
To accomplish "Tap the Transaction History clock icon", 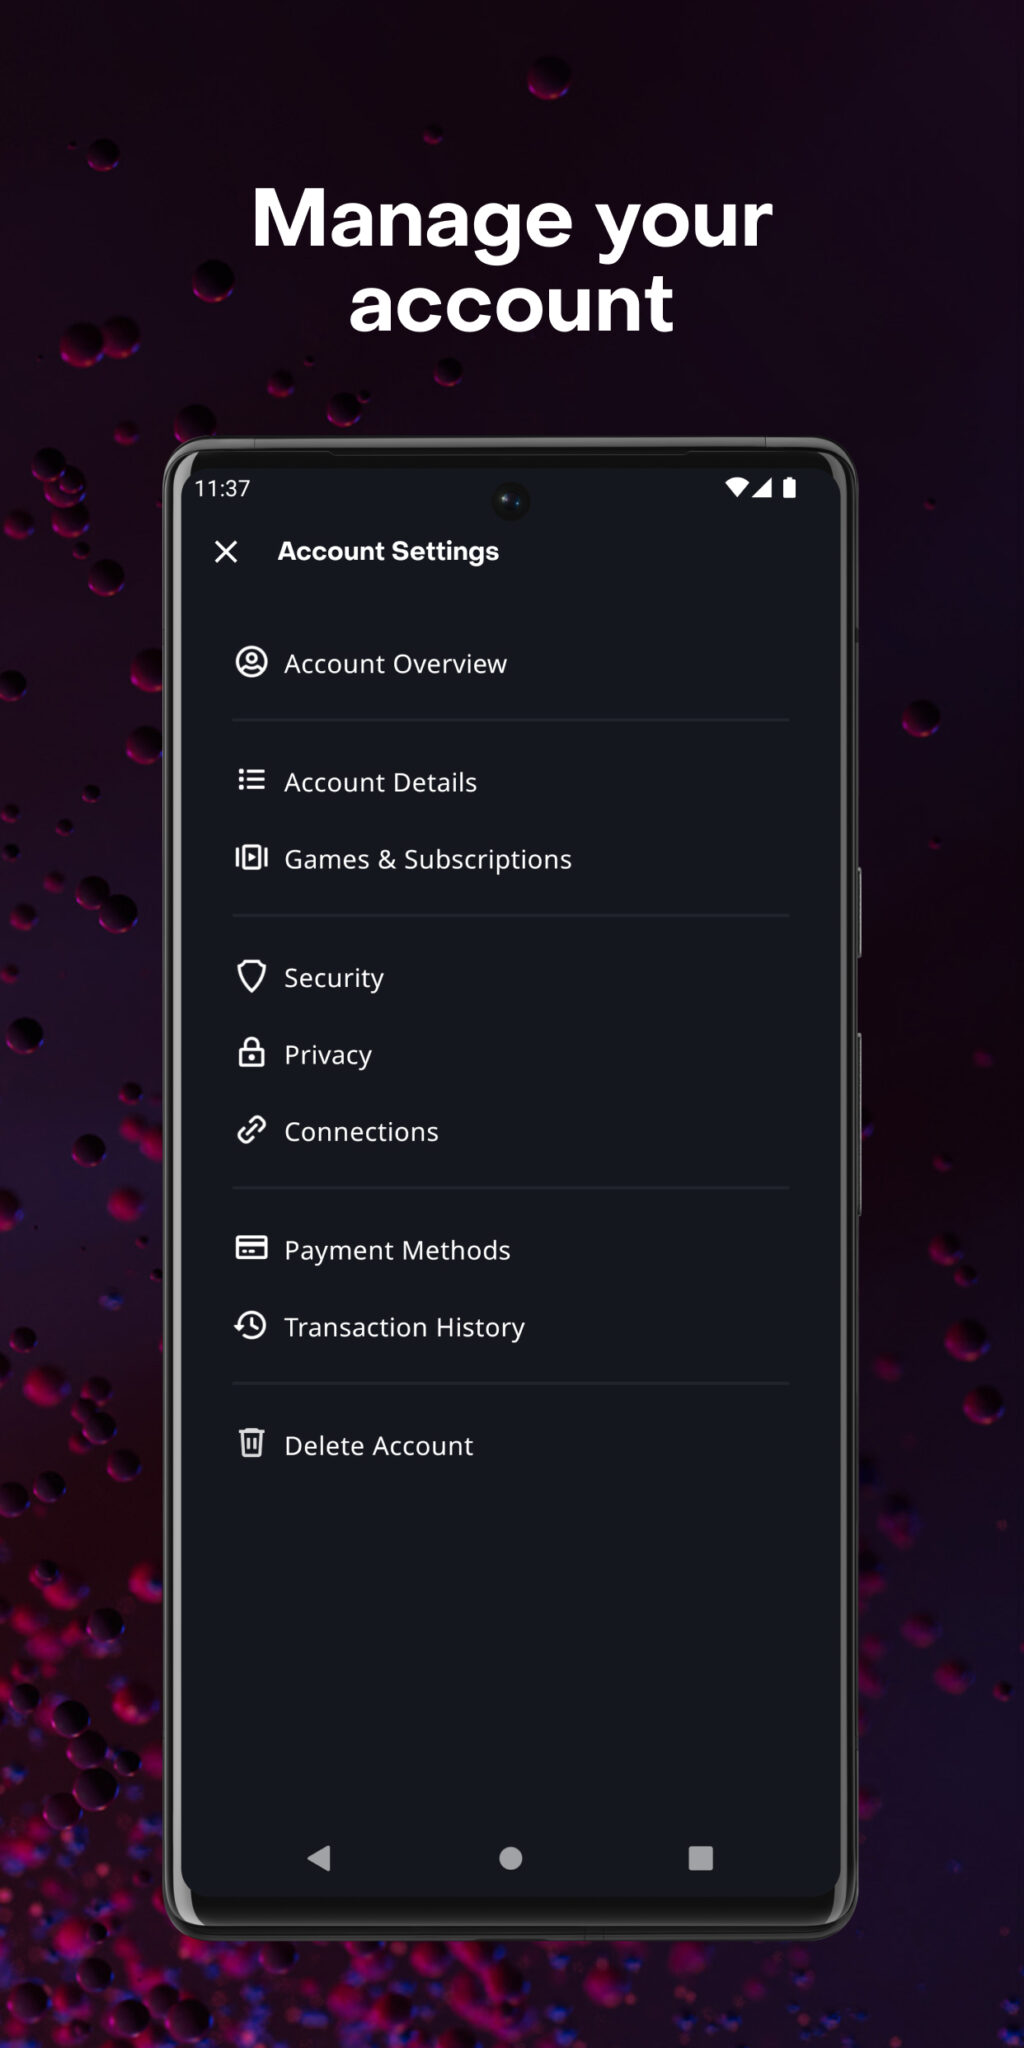I will (x=251, y=1326).
